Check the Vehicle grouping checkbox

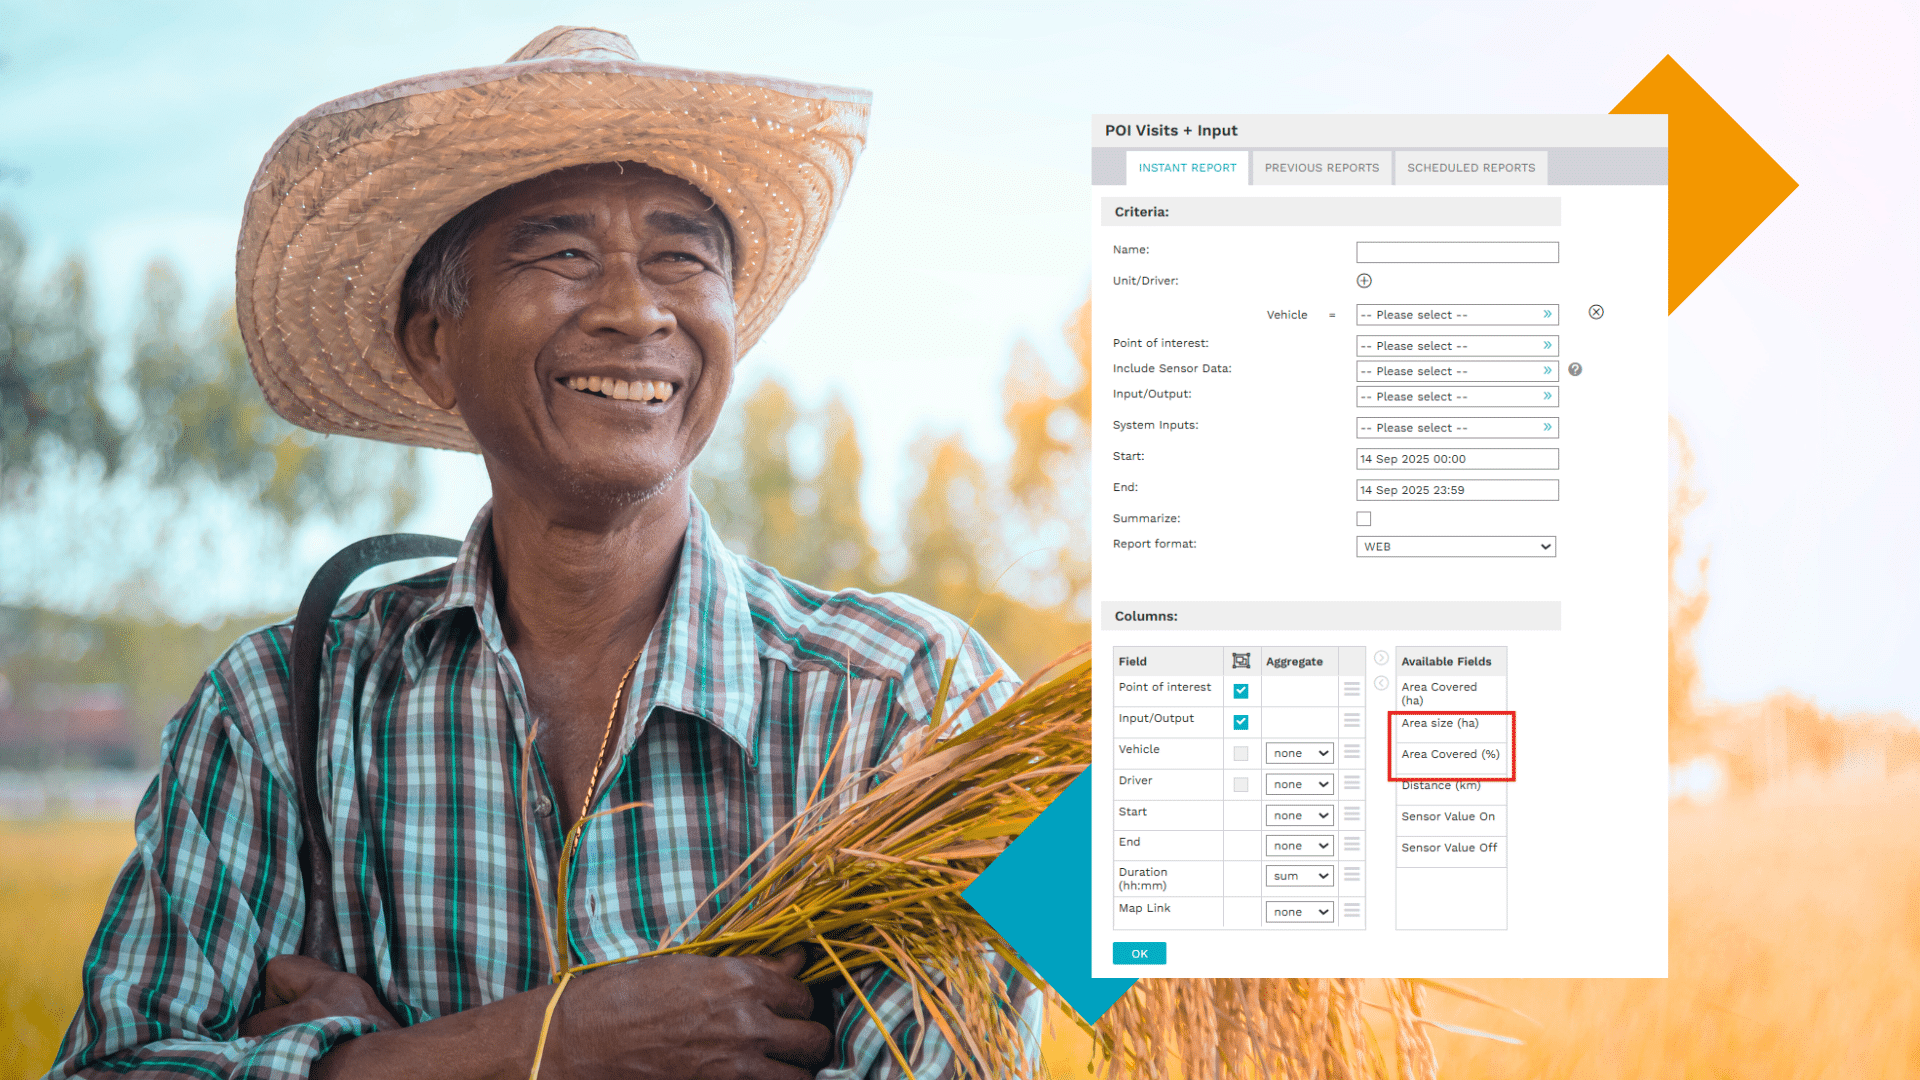pyautogui.click(x=1241, y=754)
